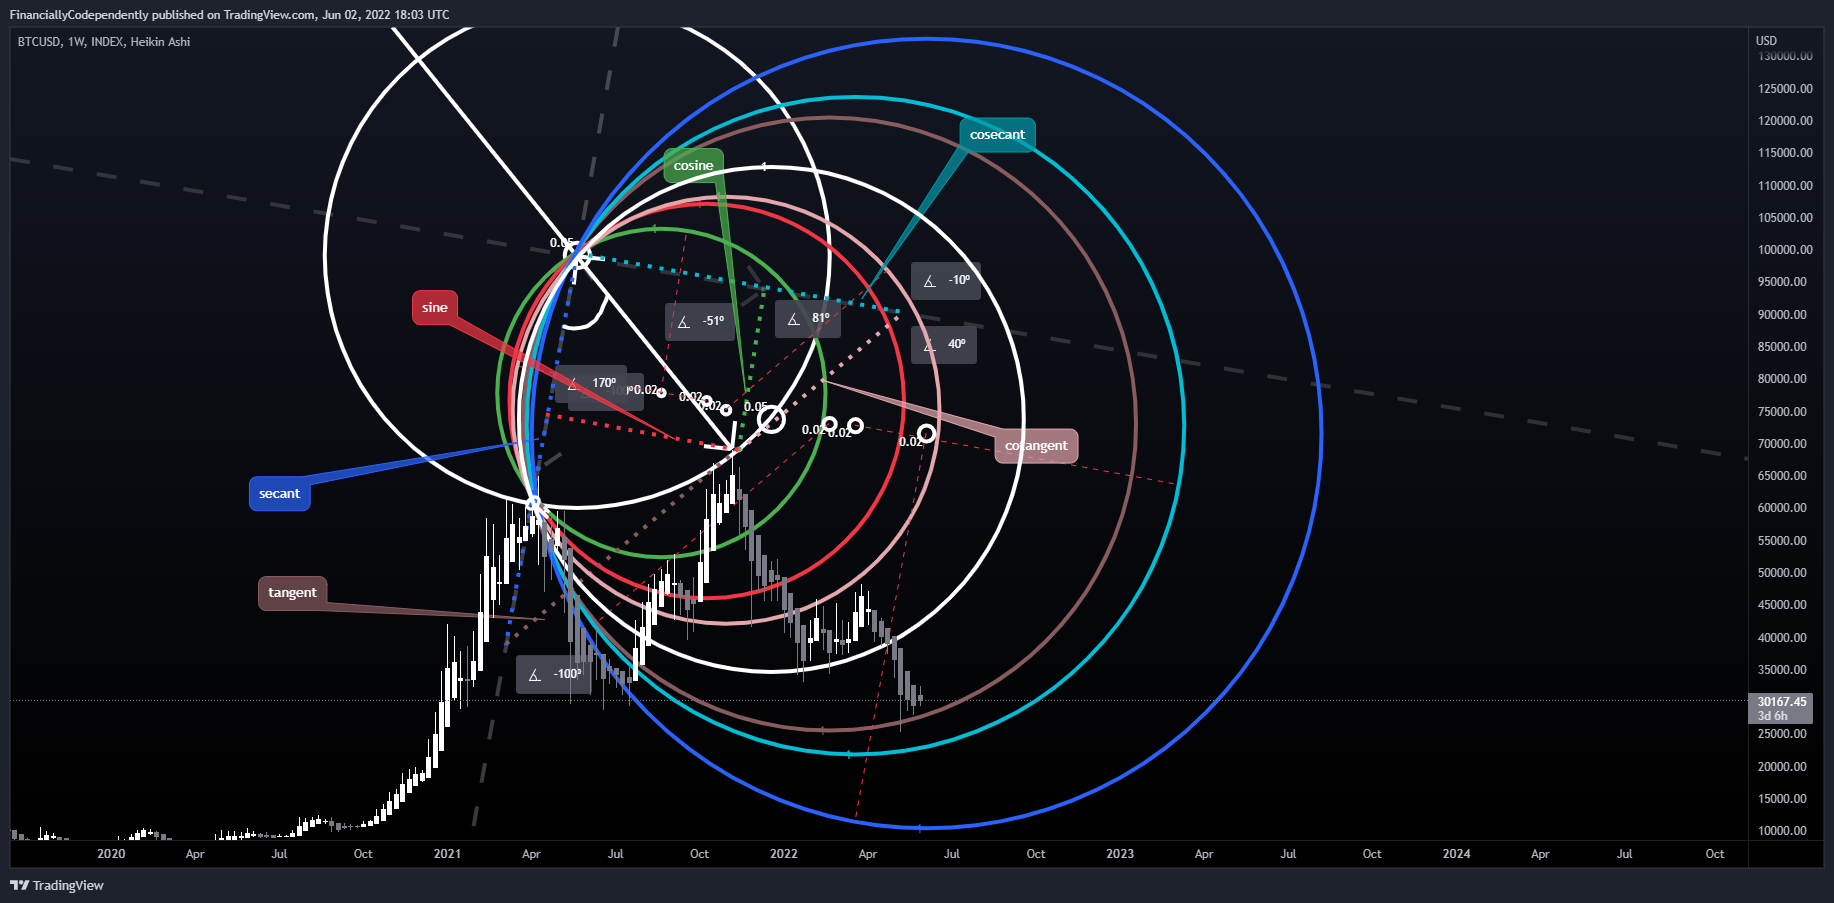Click the 120000.00 price axis label

pos(1785,121)
